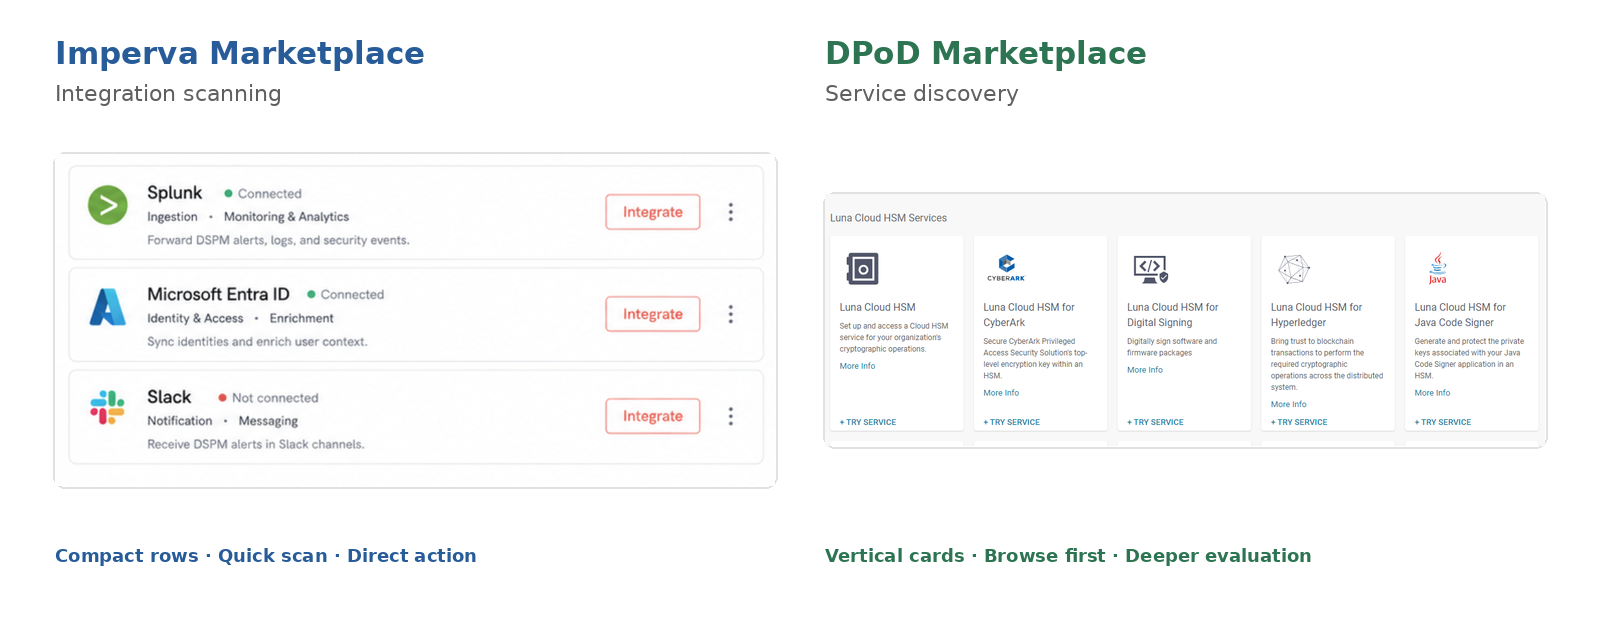Click Try Service on Java Code Signer card
The image size is (1600, 620).
(1443, 422)
